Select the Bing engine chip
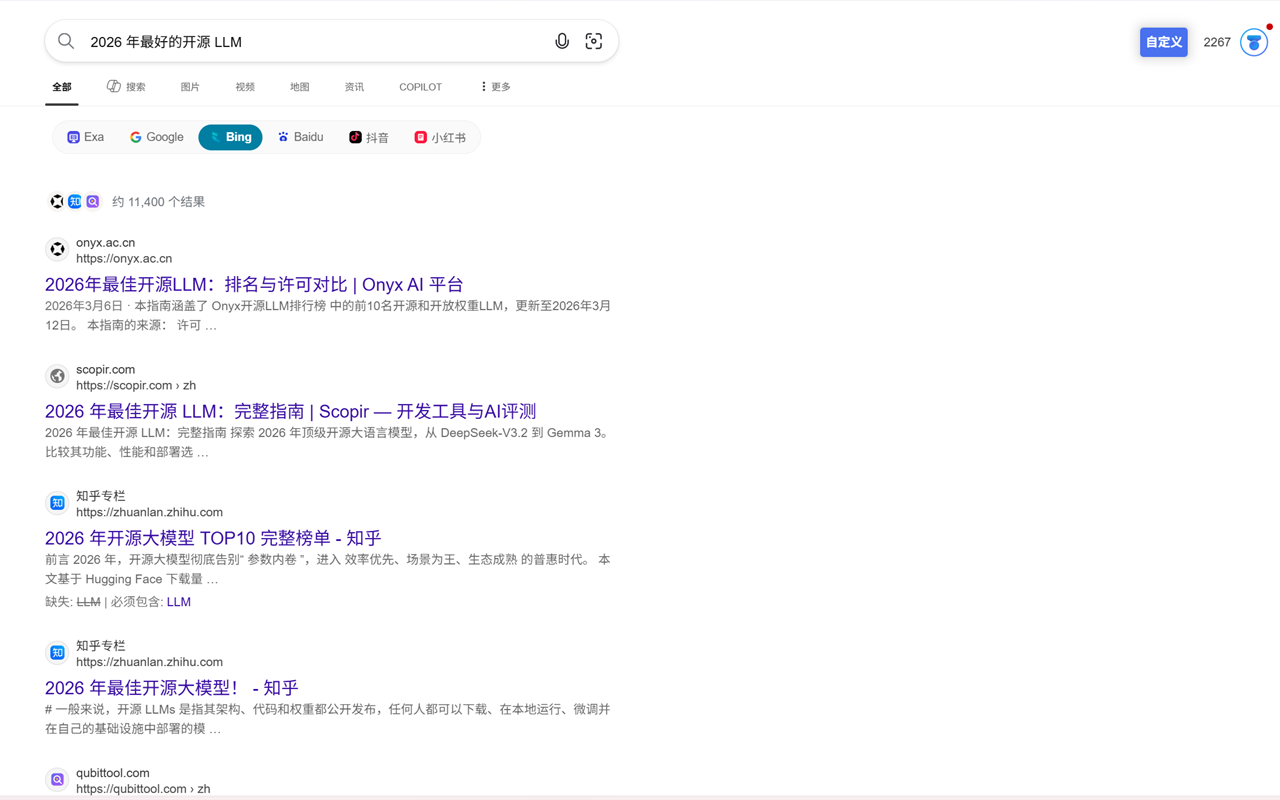This screenshot has width=1280, height=800. click(x=230, y=137)
